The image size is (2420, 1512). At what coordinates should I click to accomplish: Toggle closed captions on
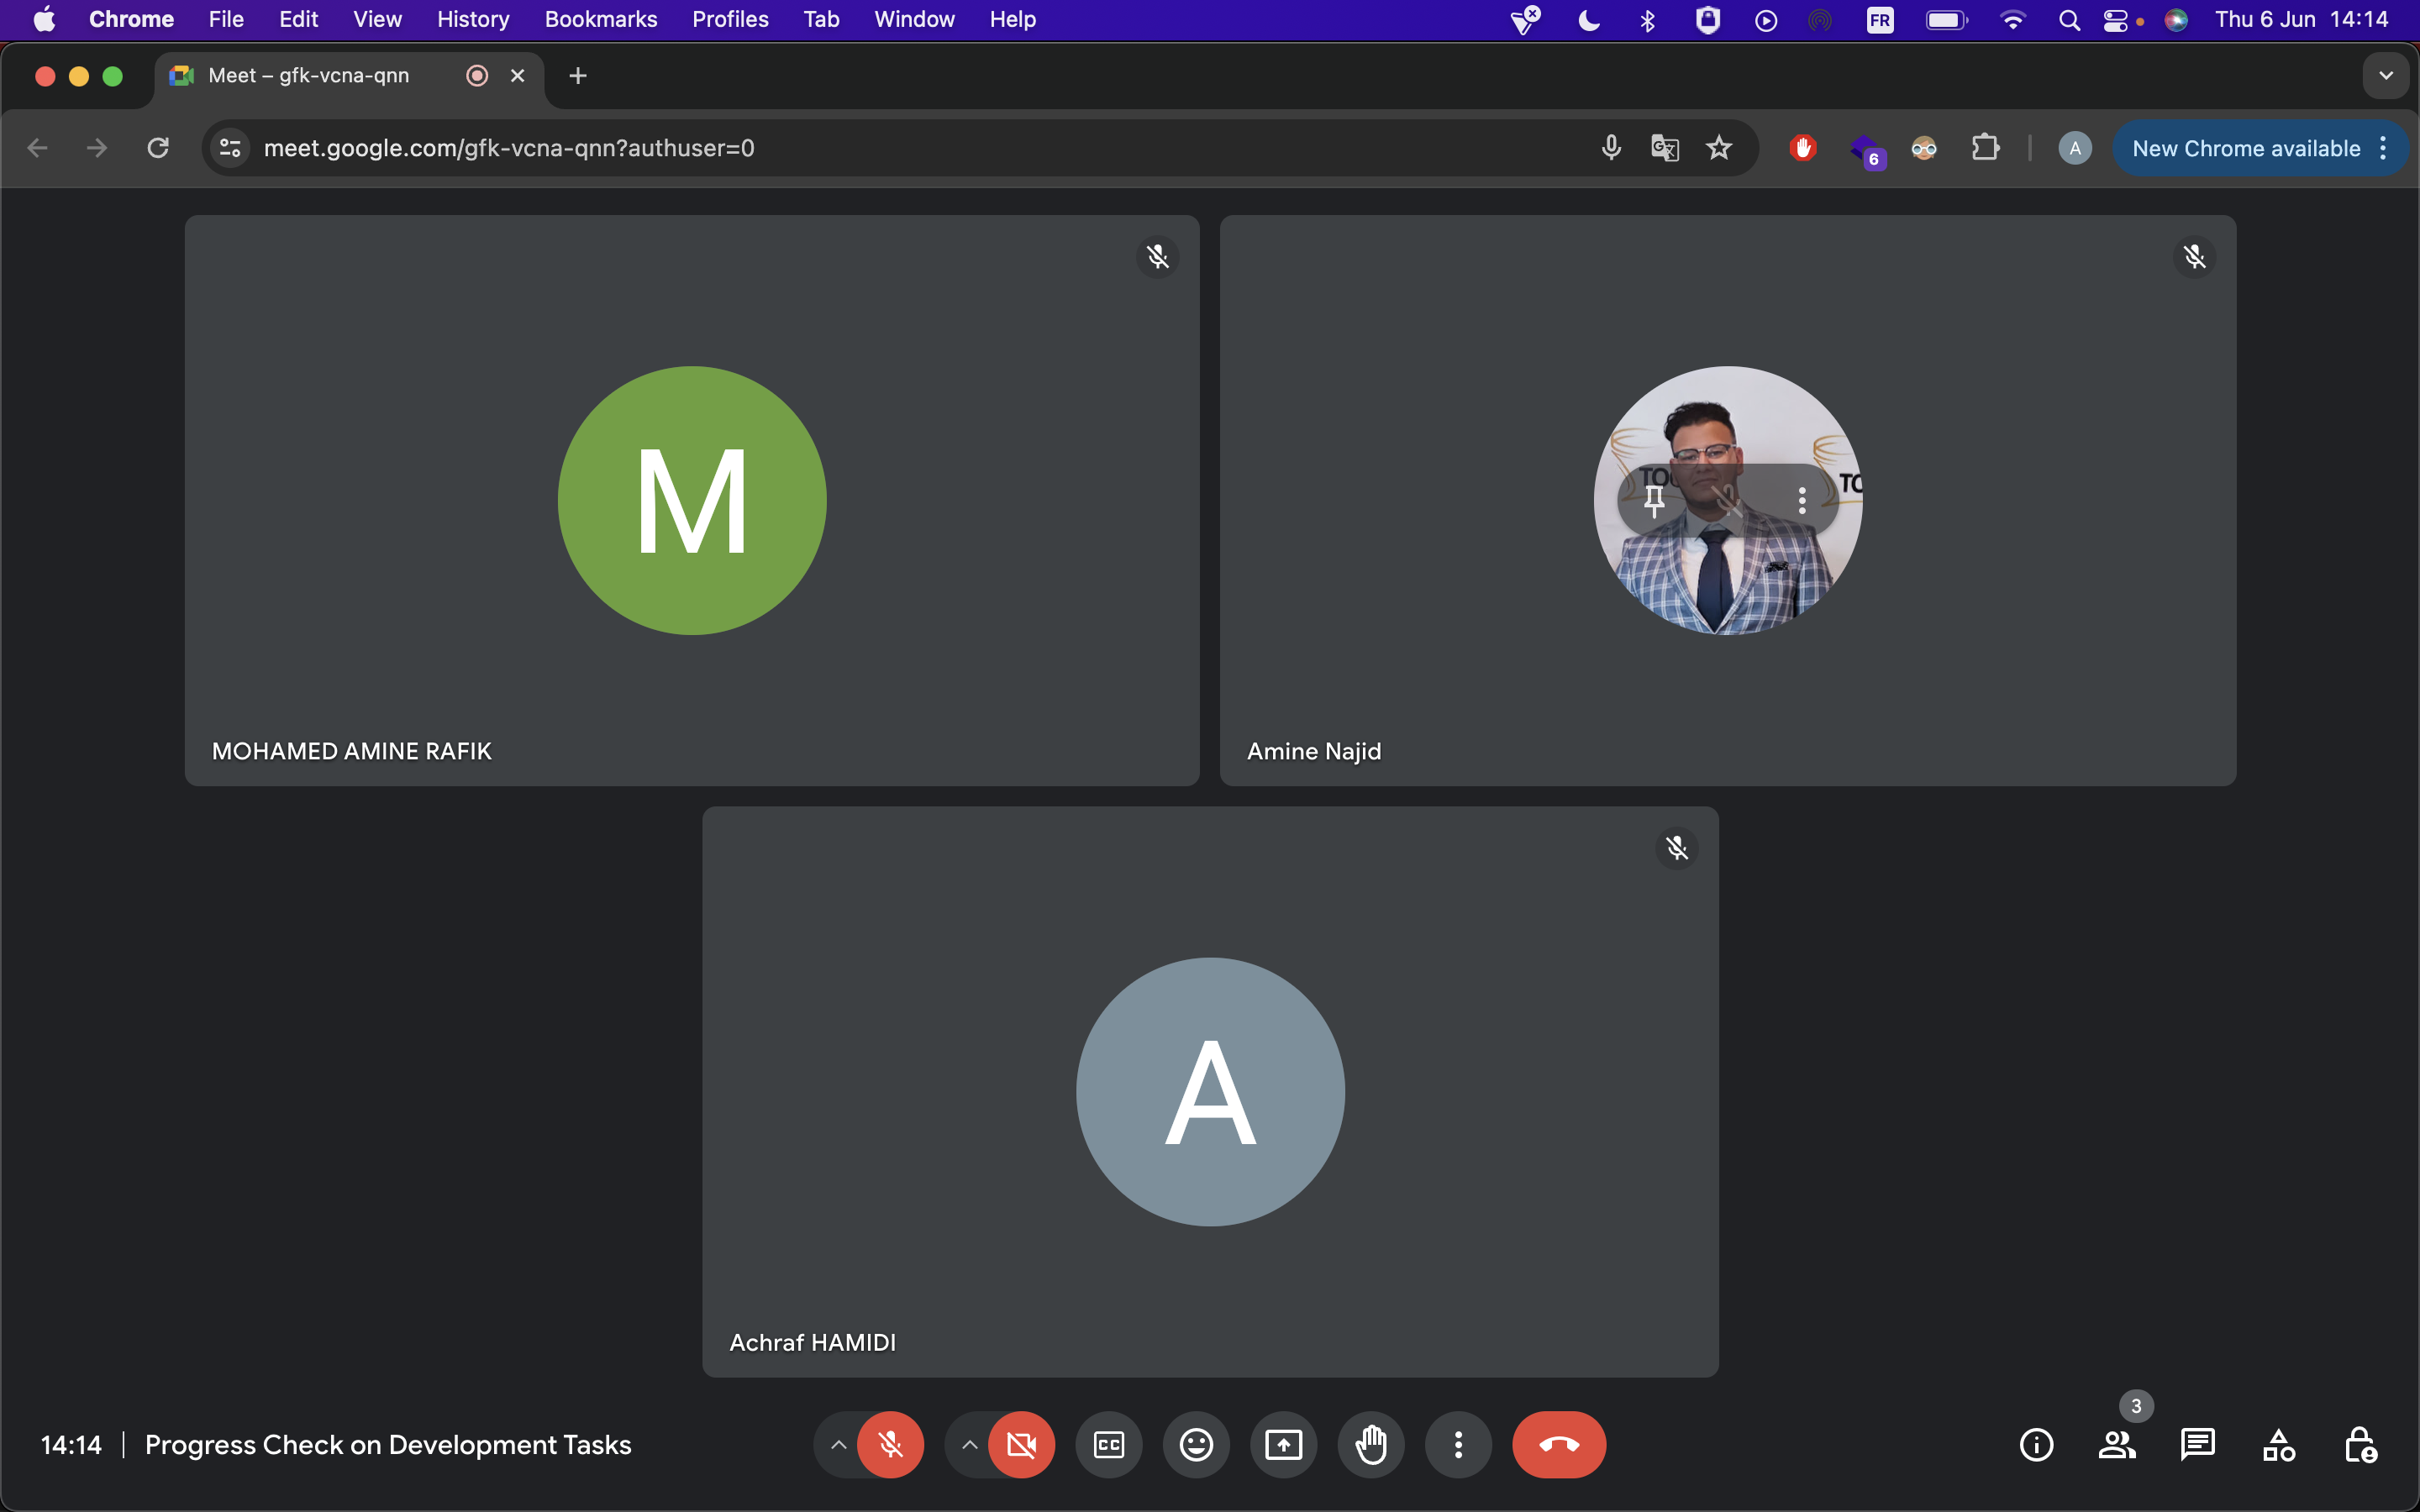tap(1109, 1444)
